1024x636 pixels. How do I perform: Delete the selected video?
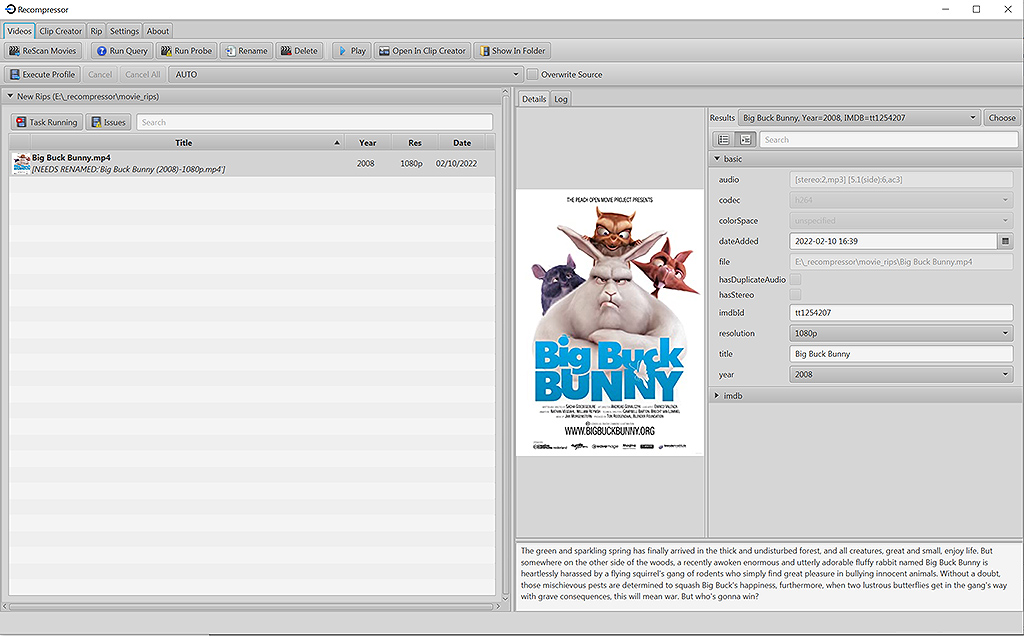pos(299,51)
